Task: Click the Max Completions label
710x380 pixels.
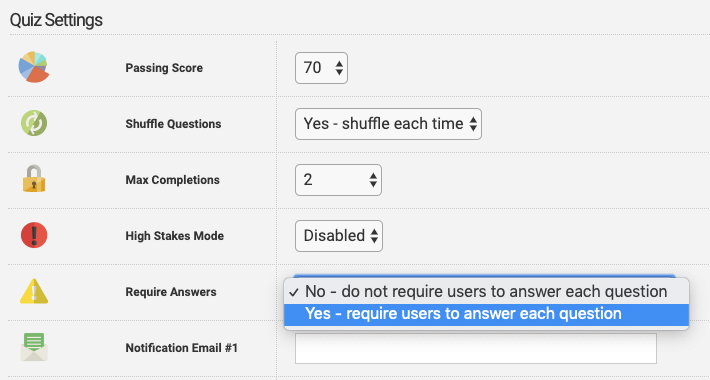Action: 172,180
